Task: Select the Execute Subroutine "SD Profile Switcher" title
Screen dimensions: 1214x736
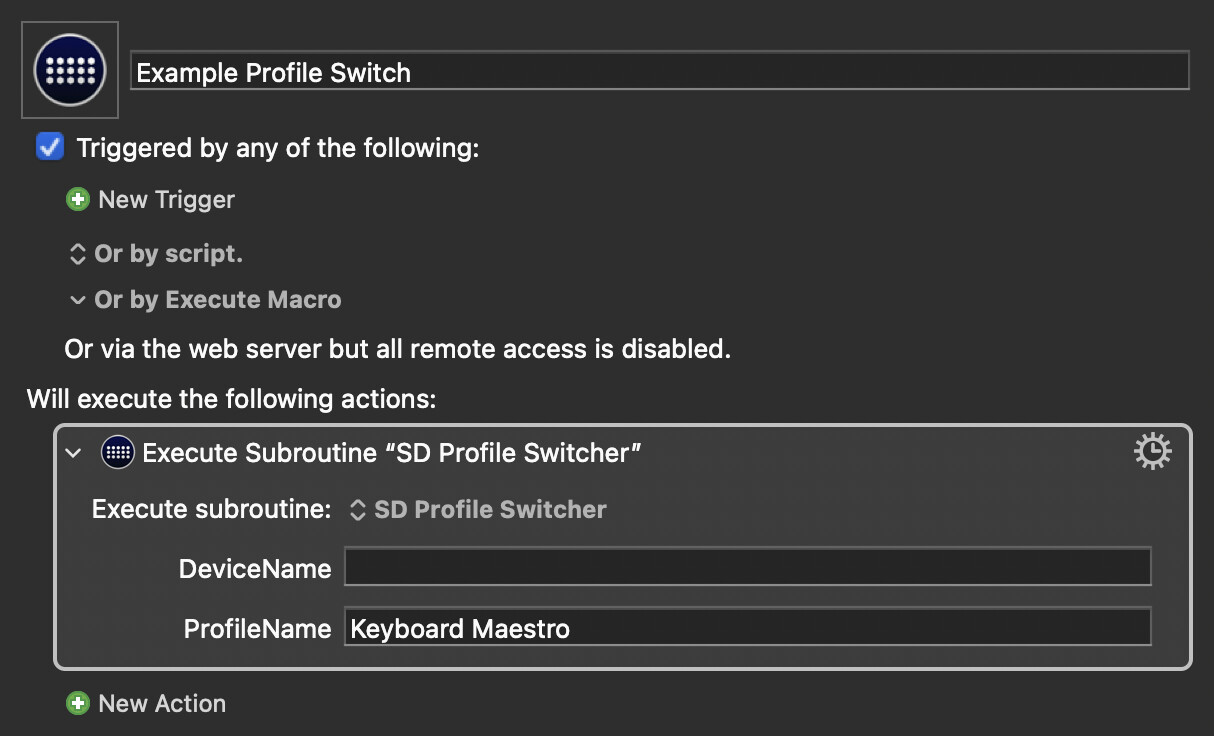Action: pos(391,453)
